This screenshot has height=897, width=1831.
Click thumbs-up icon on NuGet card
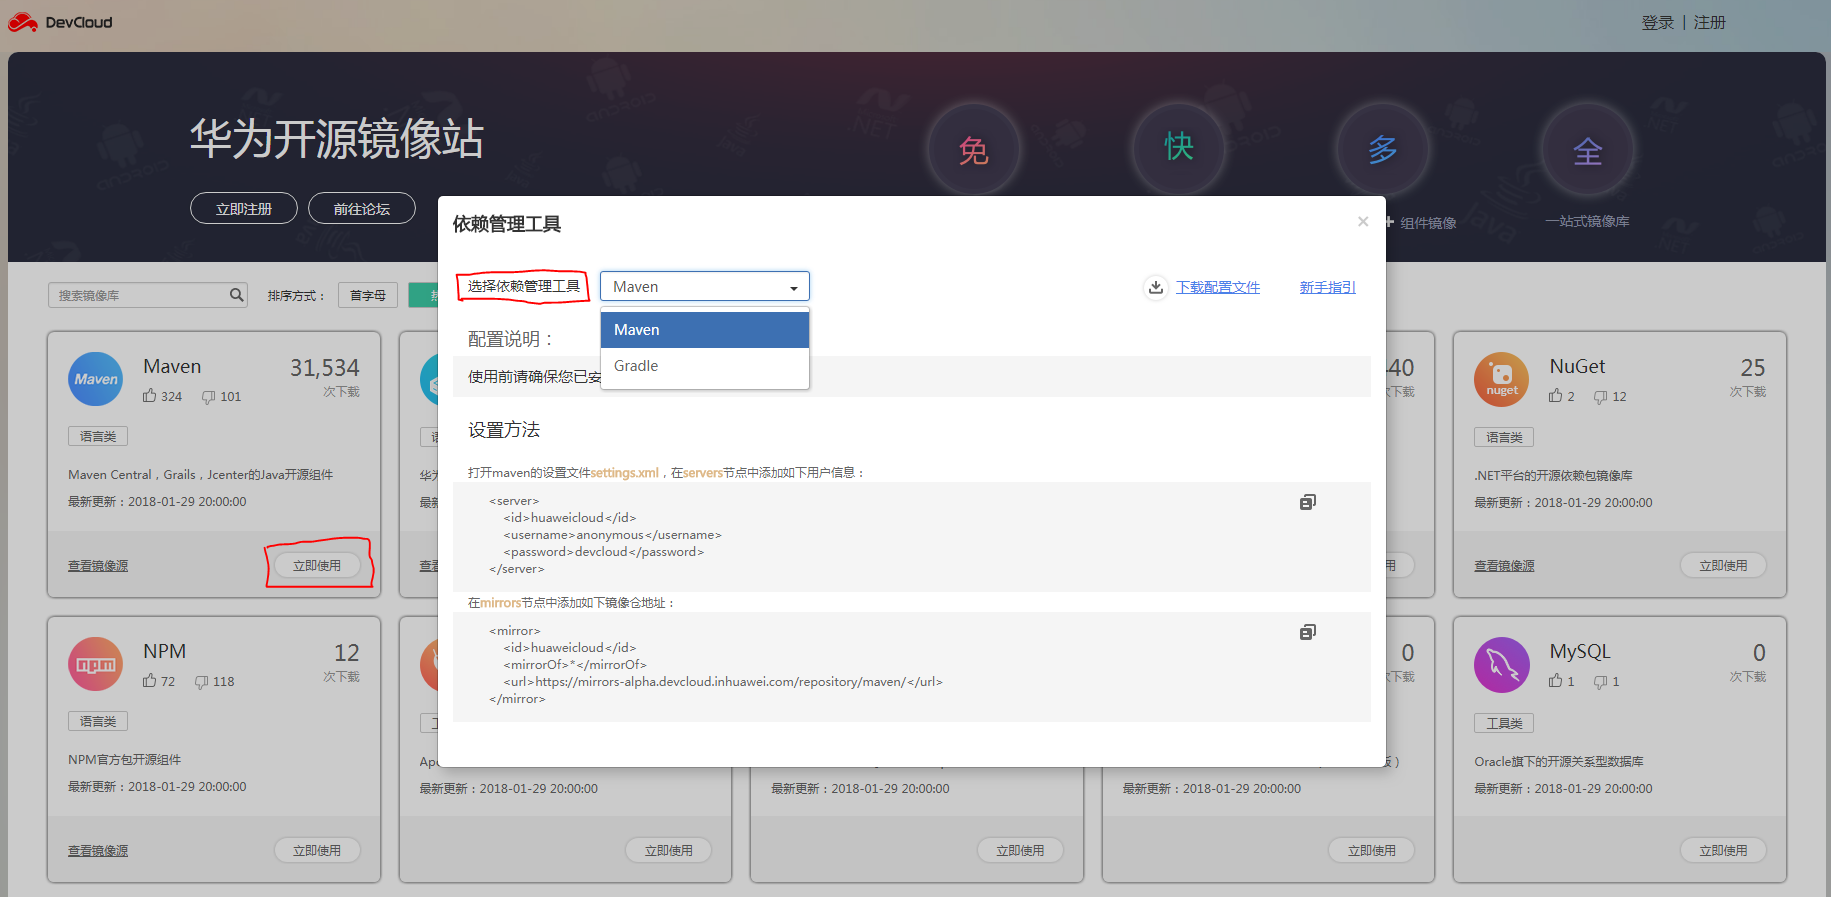click(1556, 396)
